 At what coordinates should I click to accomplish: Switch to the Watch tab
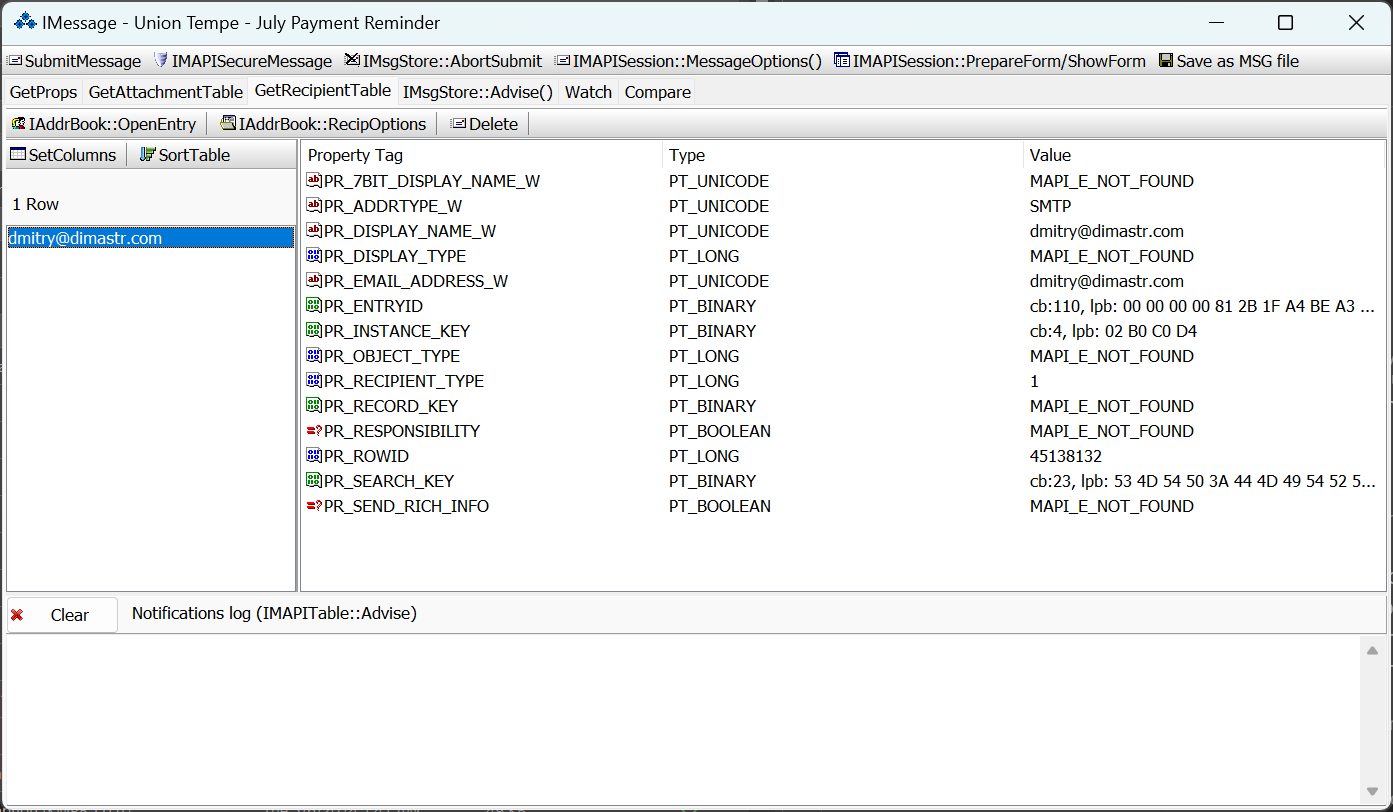589,92
